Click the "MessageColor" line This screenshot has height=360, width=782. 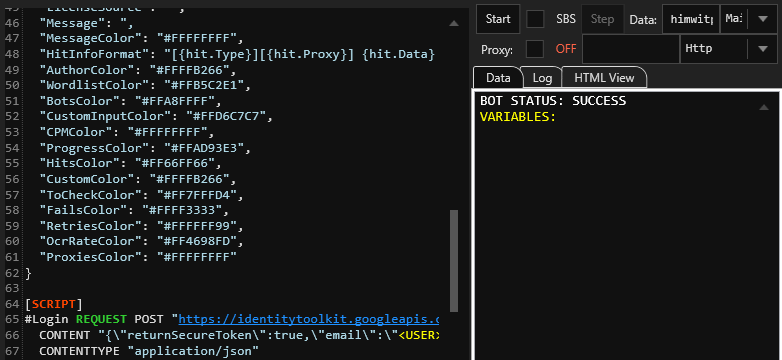click(141, 38)
